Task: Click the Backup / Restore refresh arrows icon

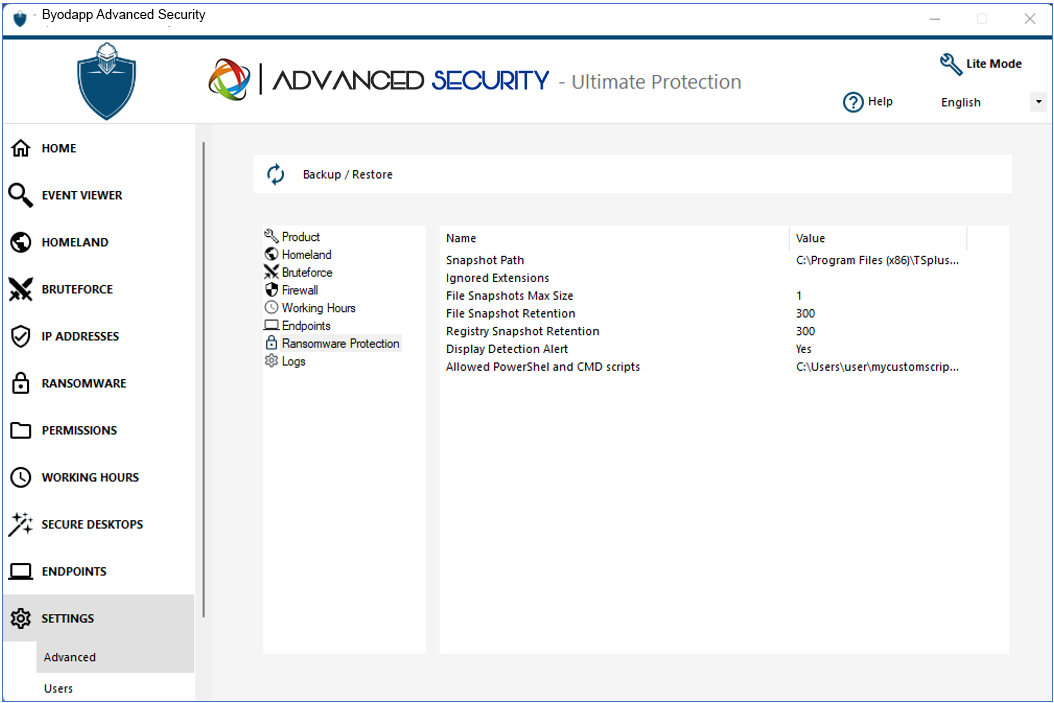Action: click(276, 174)
